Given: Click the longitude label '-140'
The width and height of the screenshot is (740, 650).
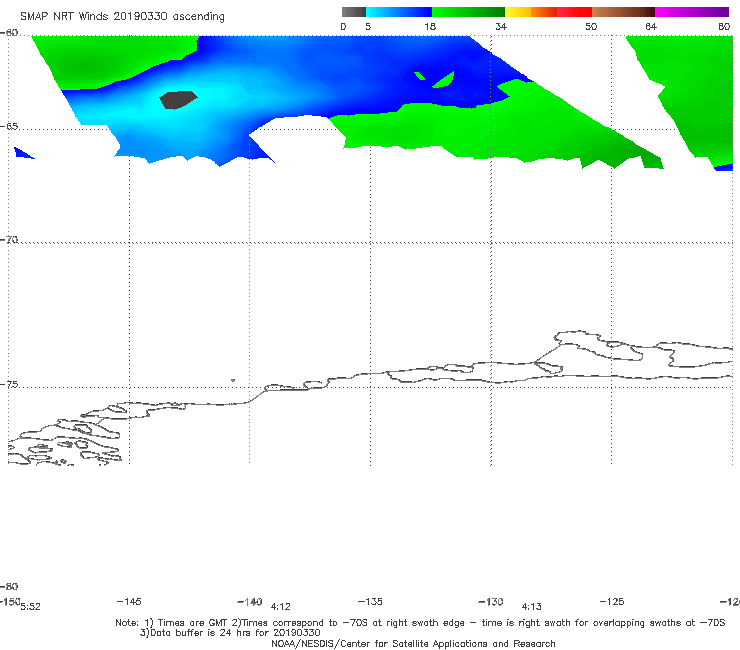Looking at the screenshot, I should 250,601.
